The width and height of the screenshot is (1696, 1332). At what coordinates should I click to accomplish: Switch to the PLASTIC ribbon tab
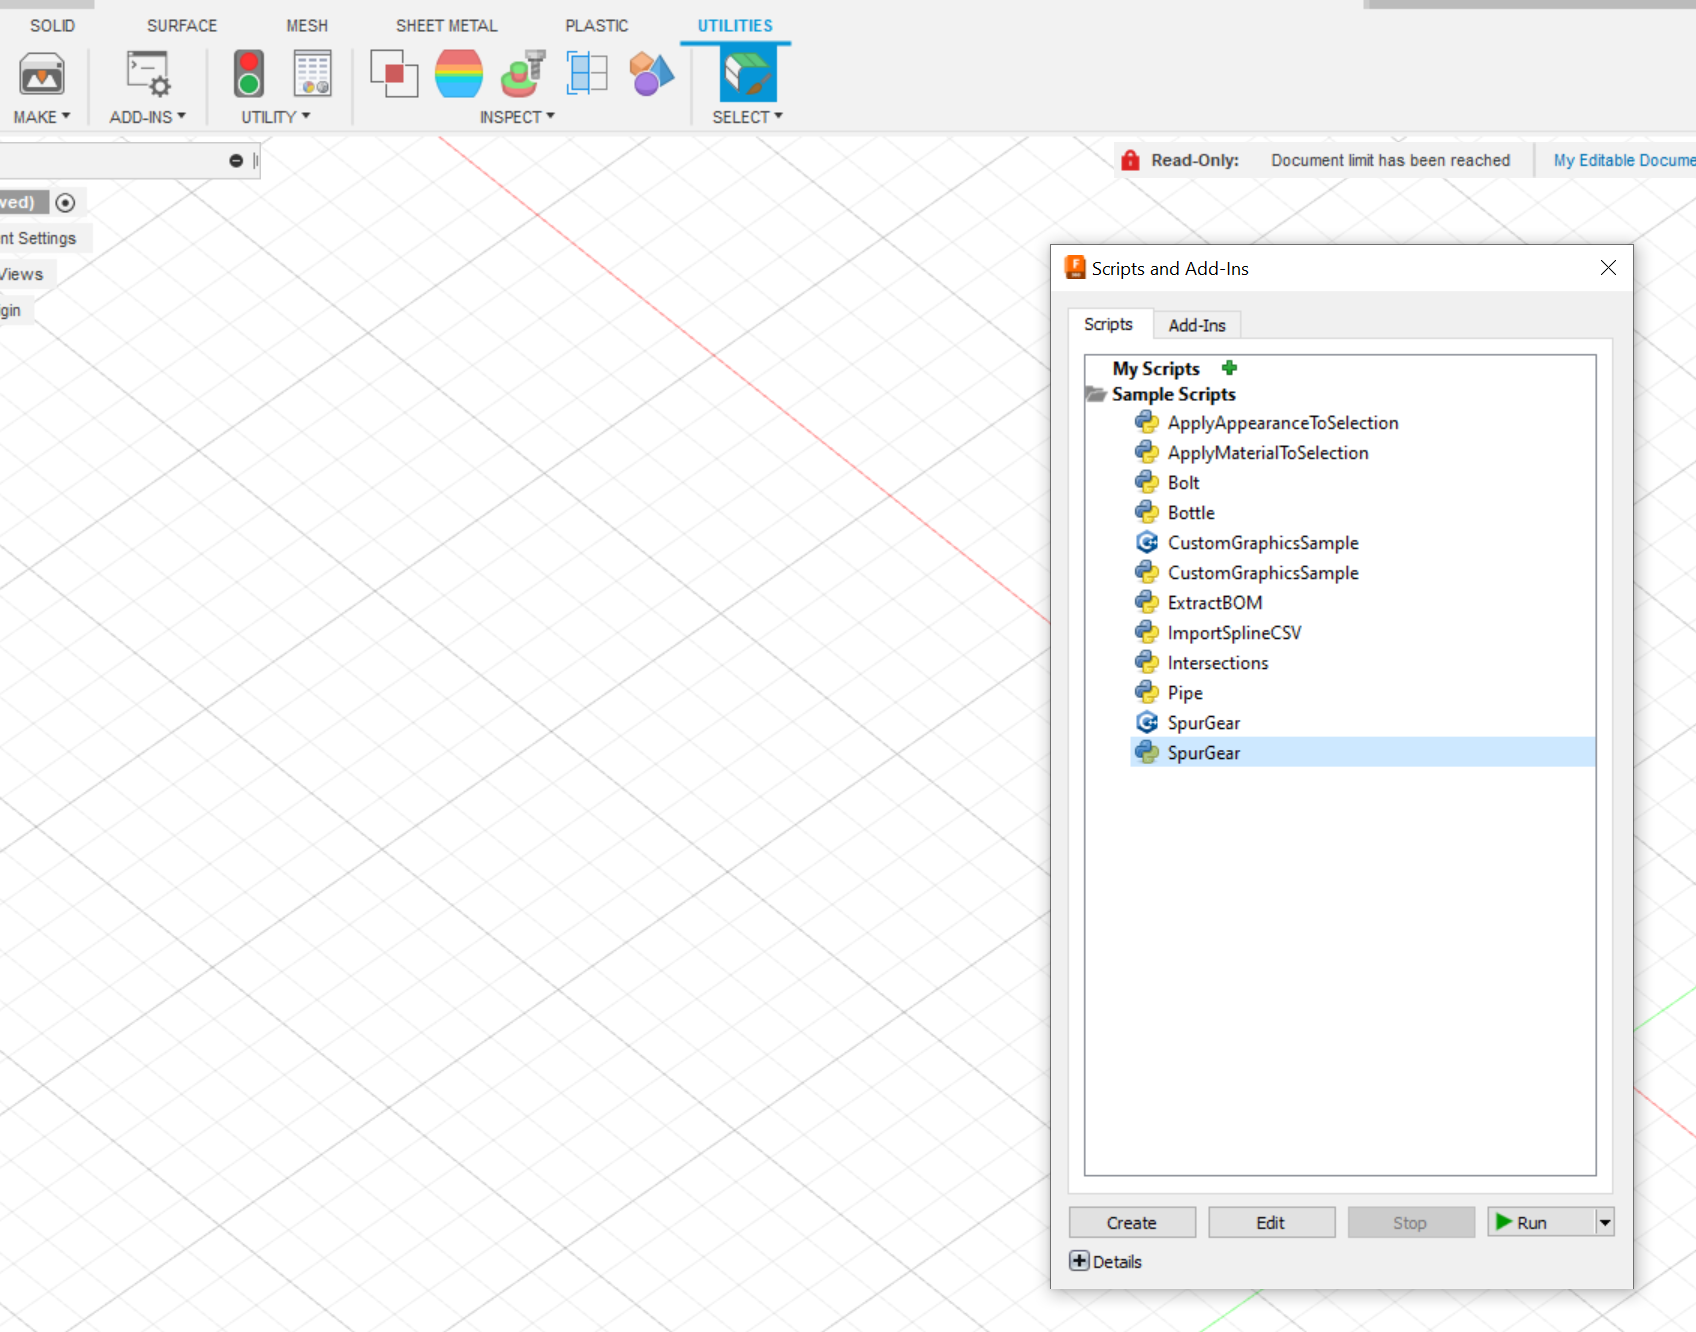[x=597, y=26]
